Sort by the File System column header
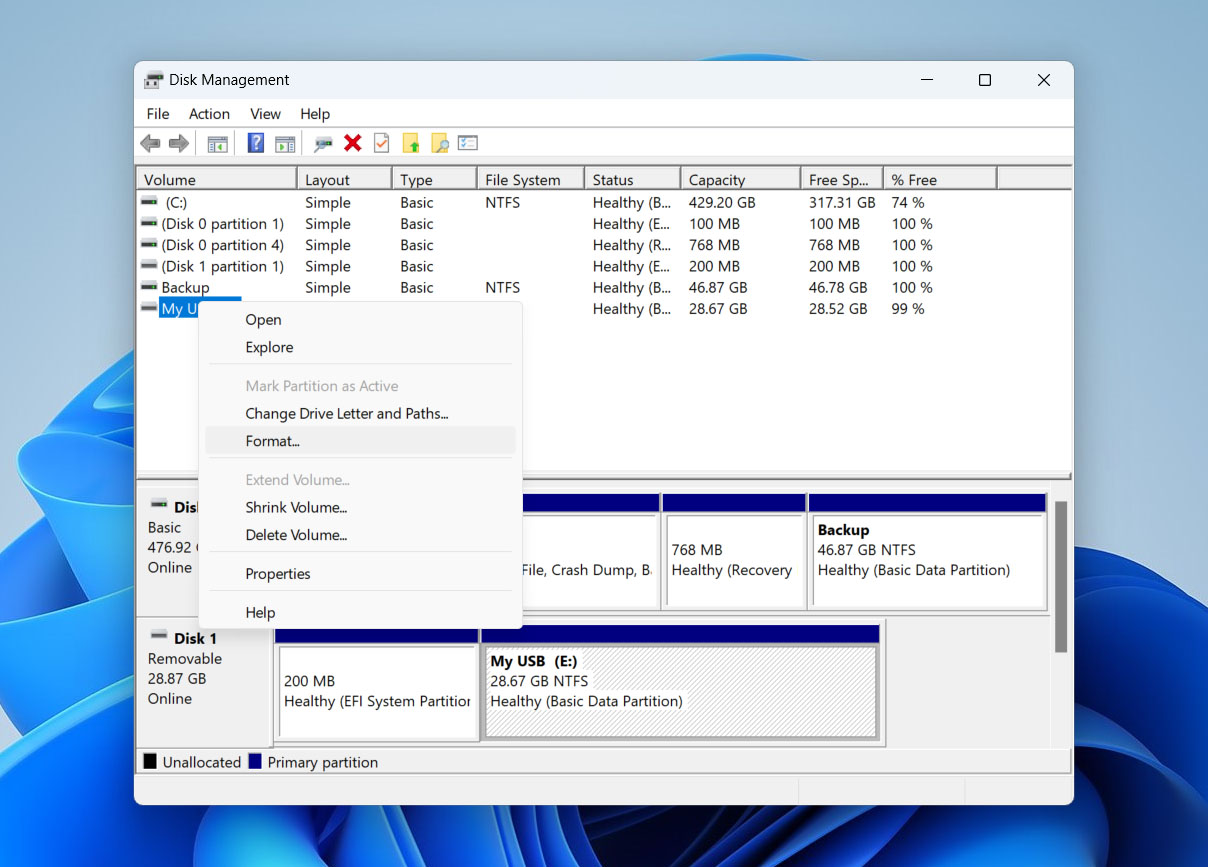The width and height of the screenshot is (1208, 867). coord(522,180)
